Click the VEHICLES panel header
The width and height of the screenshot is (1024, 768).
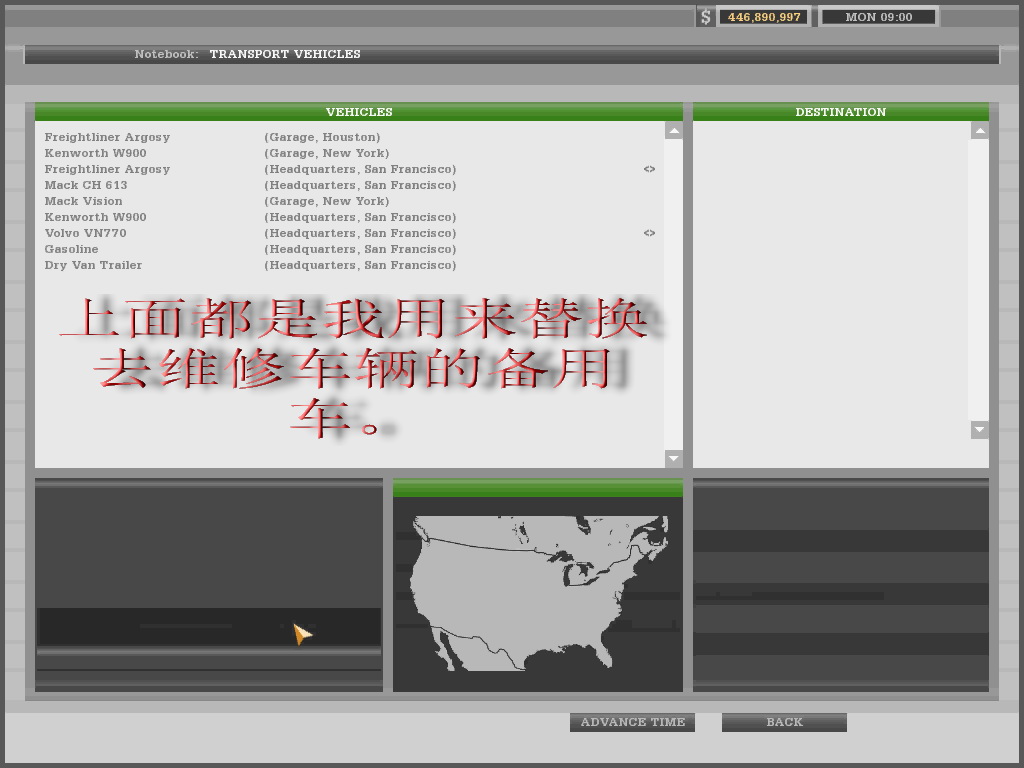[x=359, y=112]
